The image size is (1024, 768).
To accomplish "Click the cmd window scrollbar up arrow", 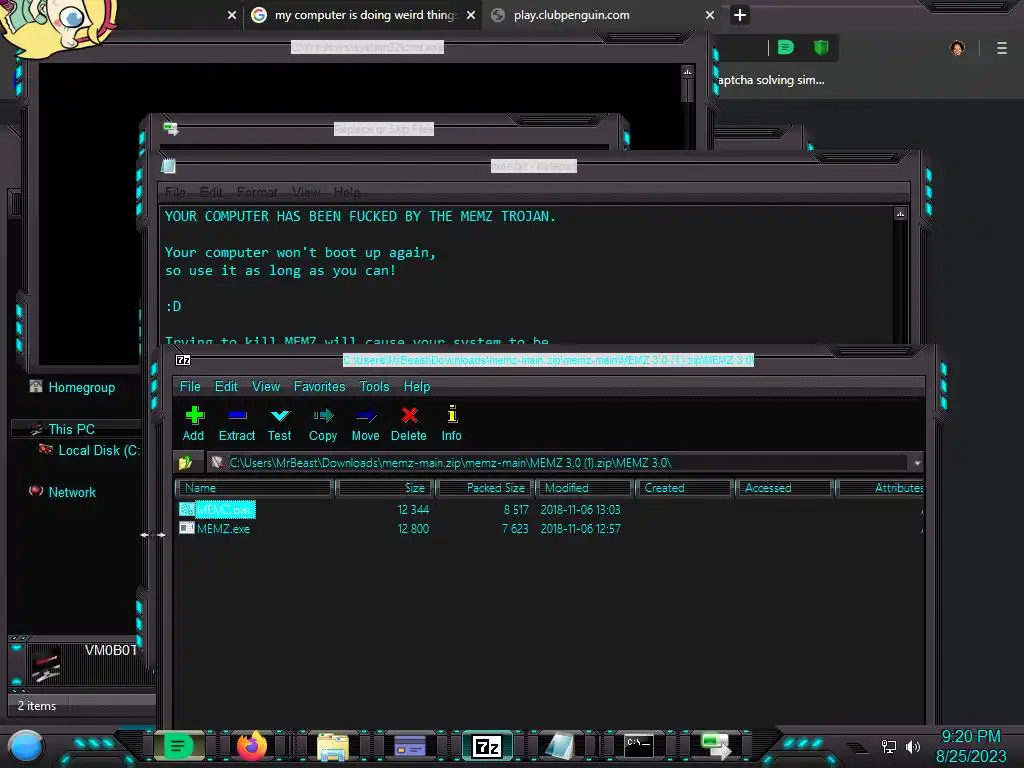I will pyautogui.click(x=687, y=71).
